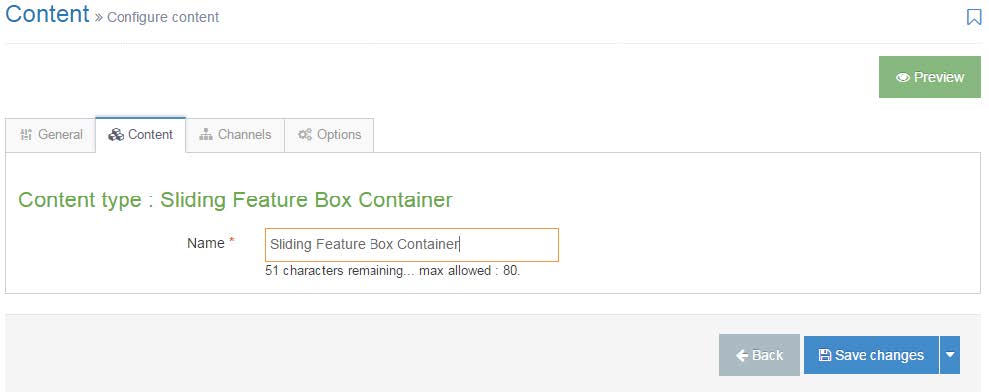Image resolution: width=989 pixels, height=392 pixels.
Task: Click the eye icon on the Preview button
Action: (x=903, y=78)
